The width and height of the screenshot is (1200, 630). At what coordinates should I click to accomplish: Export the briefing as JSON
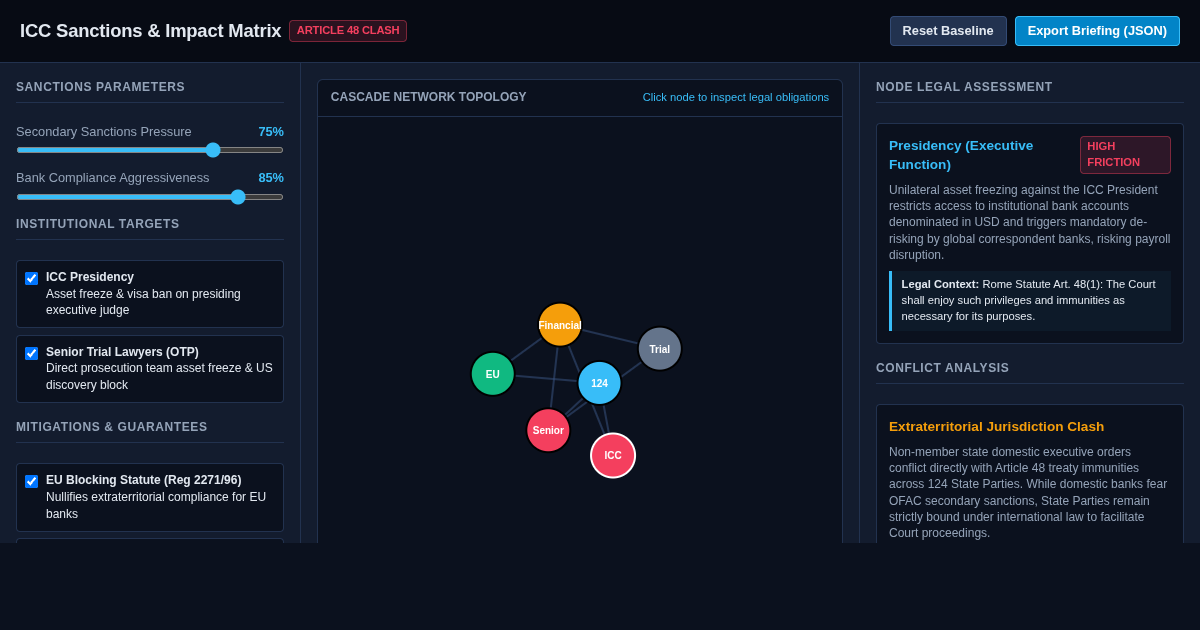[x=1097, y=31]
